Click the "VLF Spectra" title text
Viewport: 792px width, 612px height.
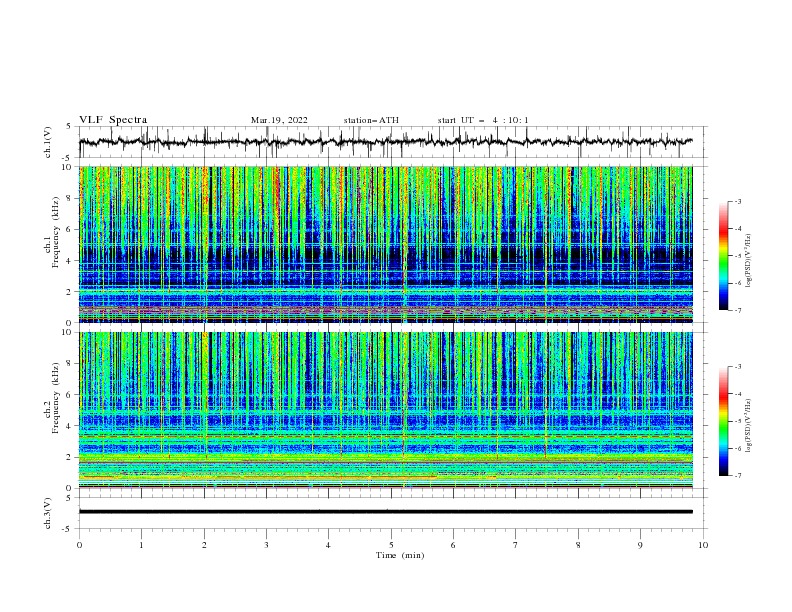(x=113, y=120)
